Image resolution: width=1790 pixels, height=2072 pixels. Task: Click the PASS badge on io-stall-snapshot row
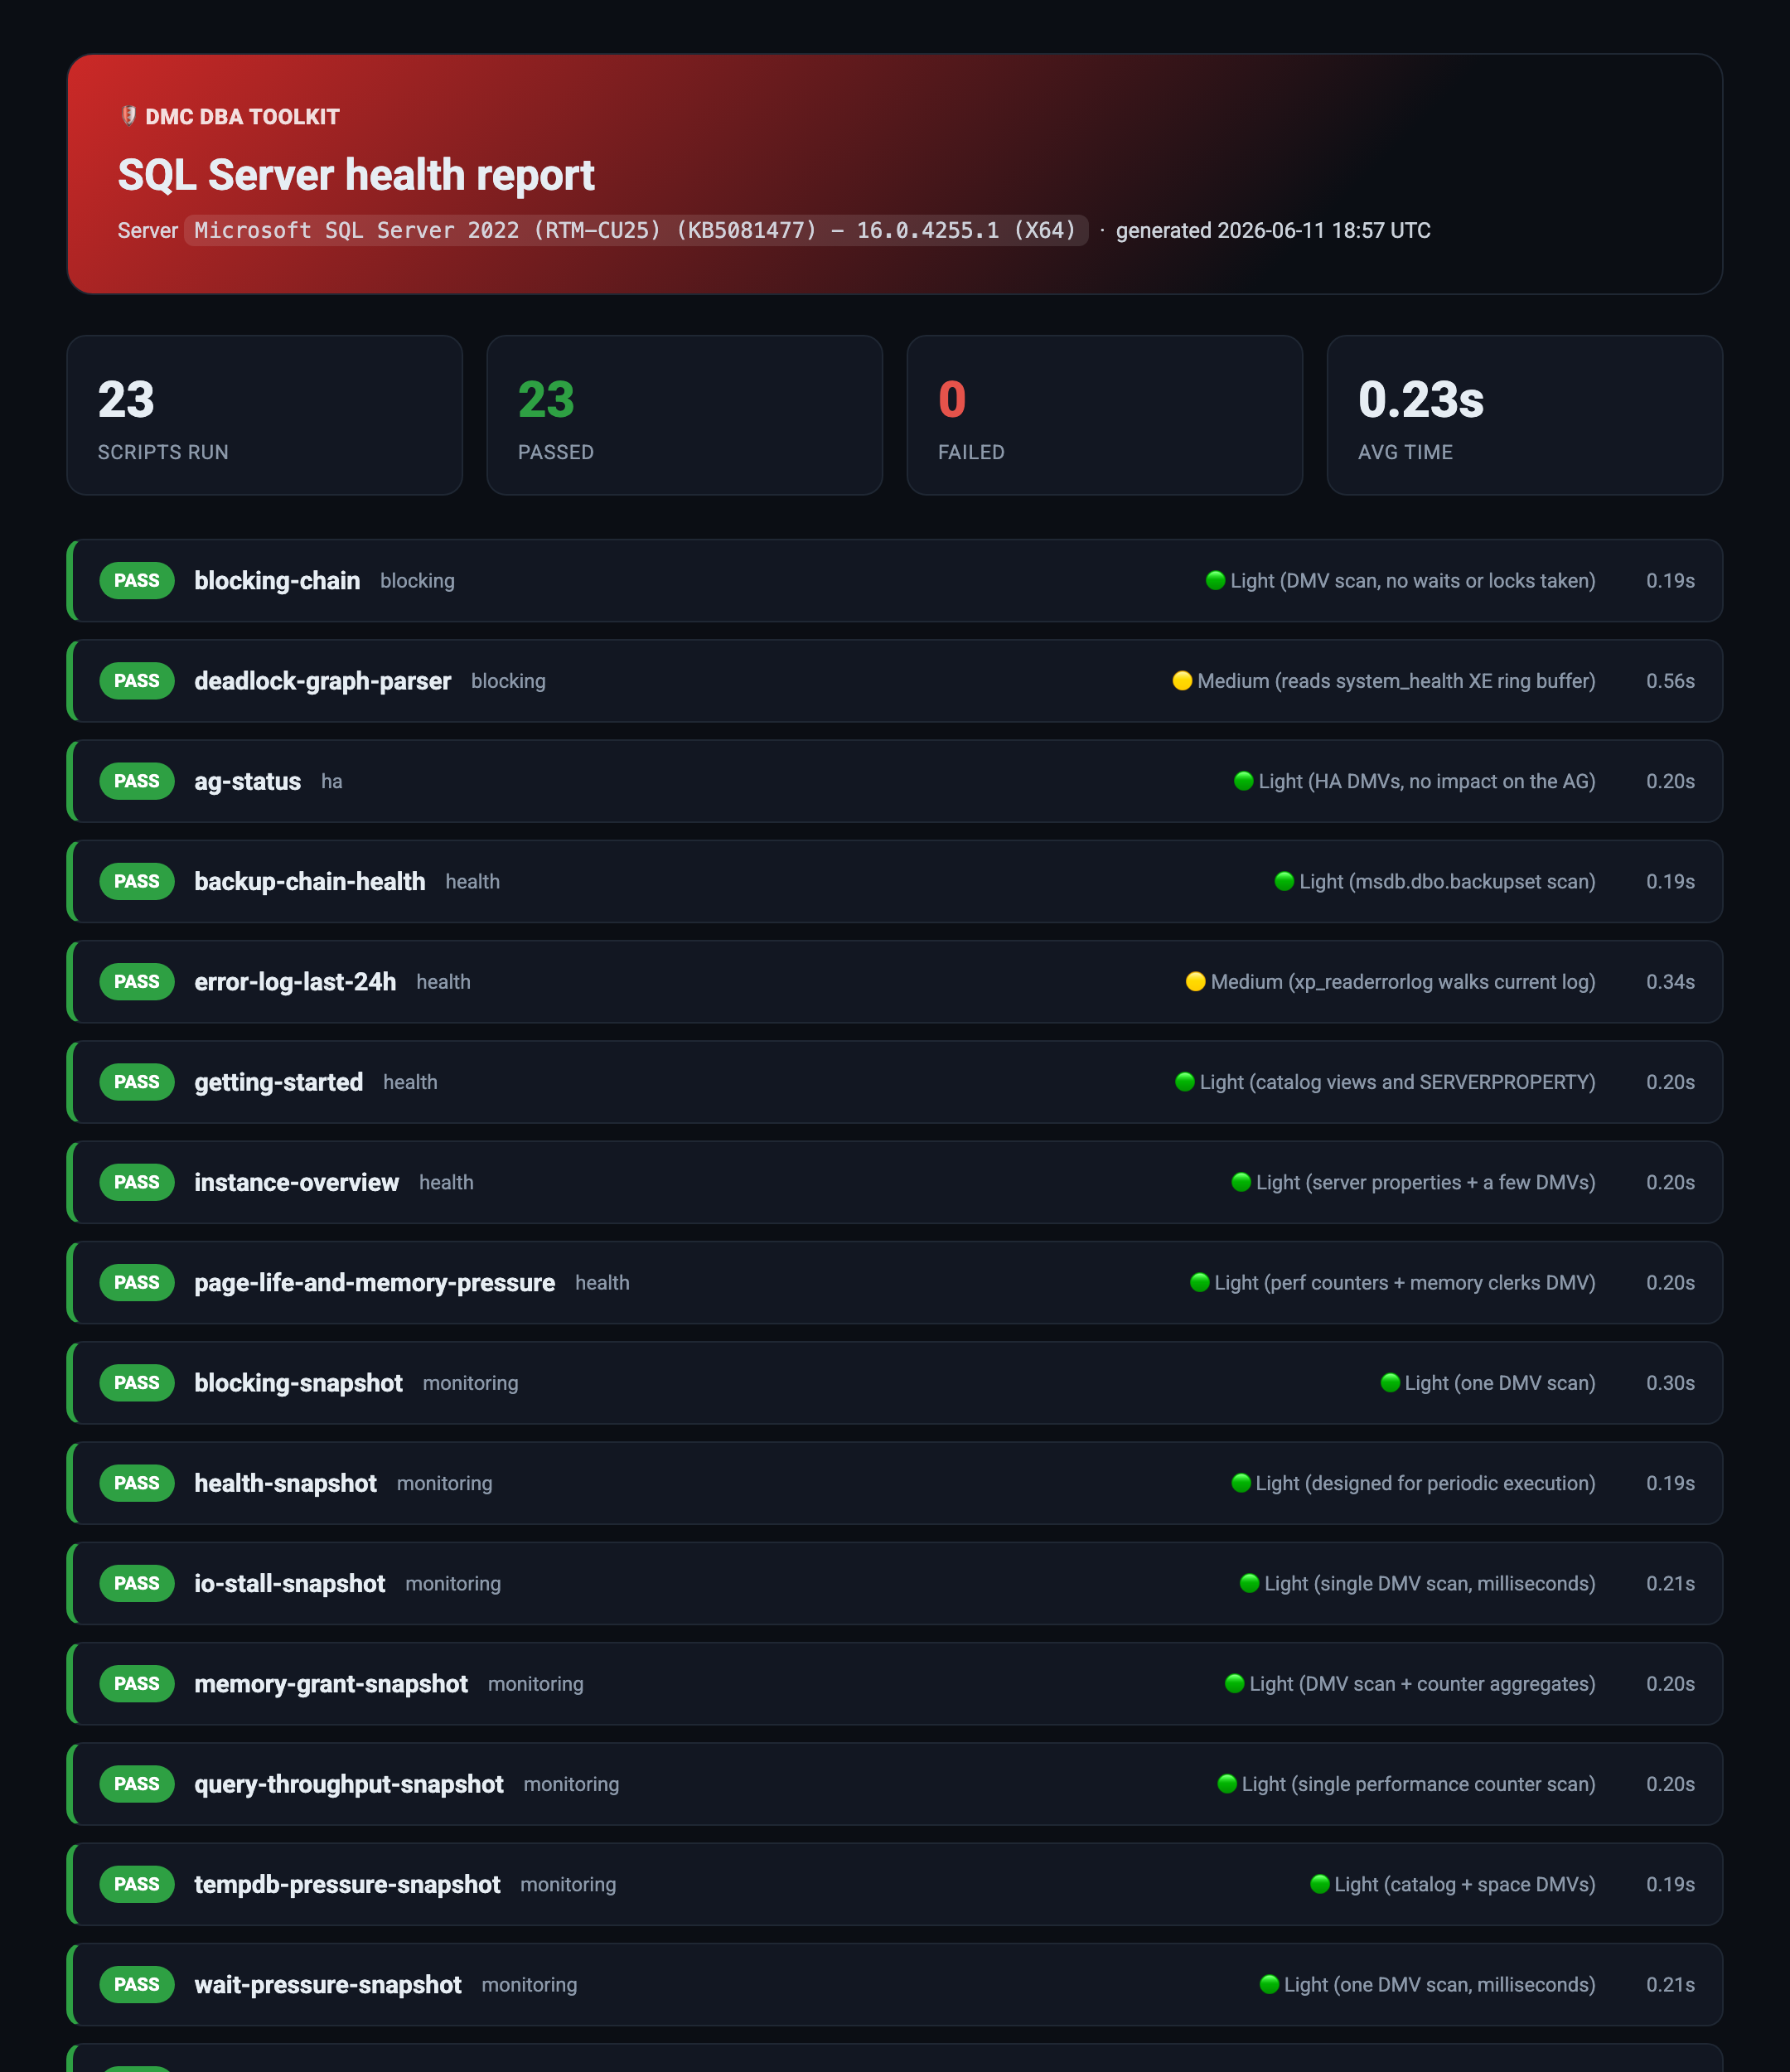pos(137,1583)
